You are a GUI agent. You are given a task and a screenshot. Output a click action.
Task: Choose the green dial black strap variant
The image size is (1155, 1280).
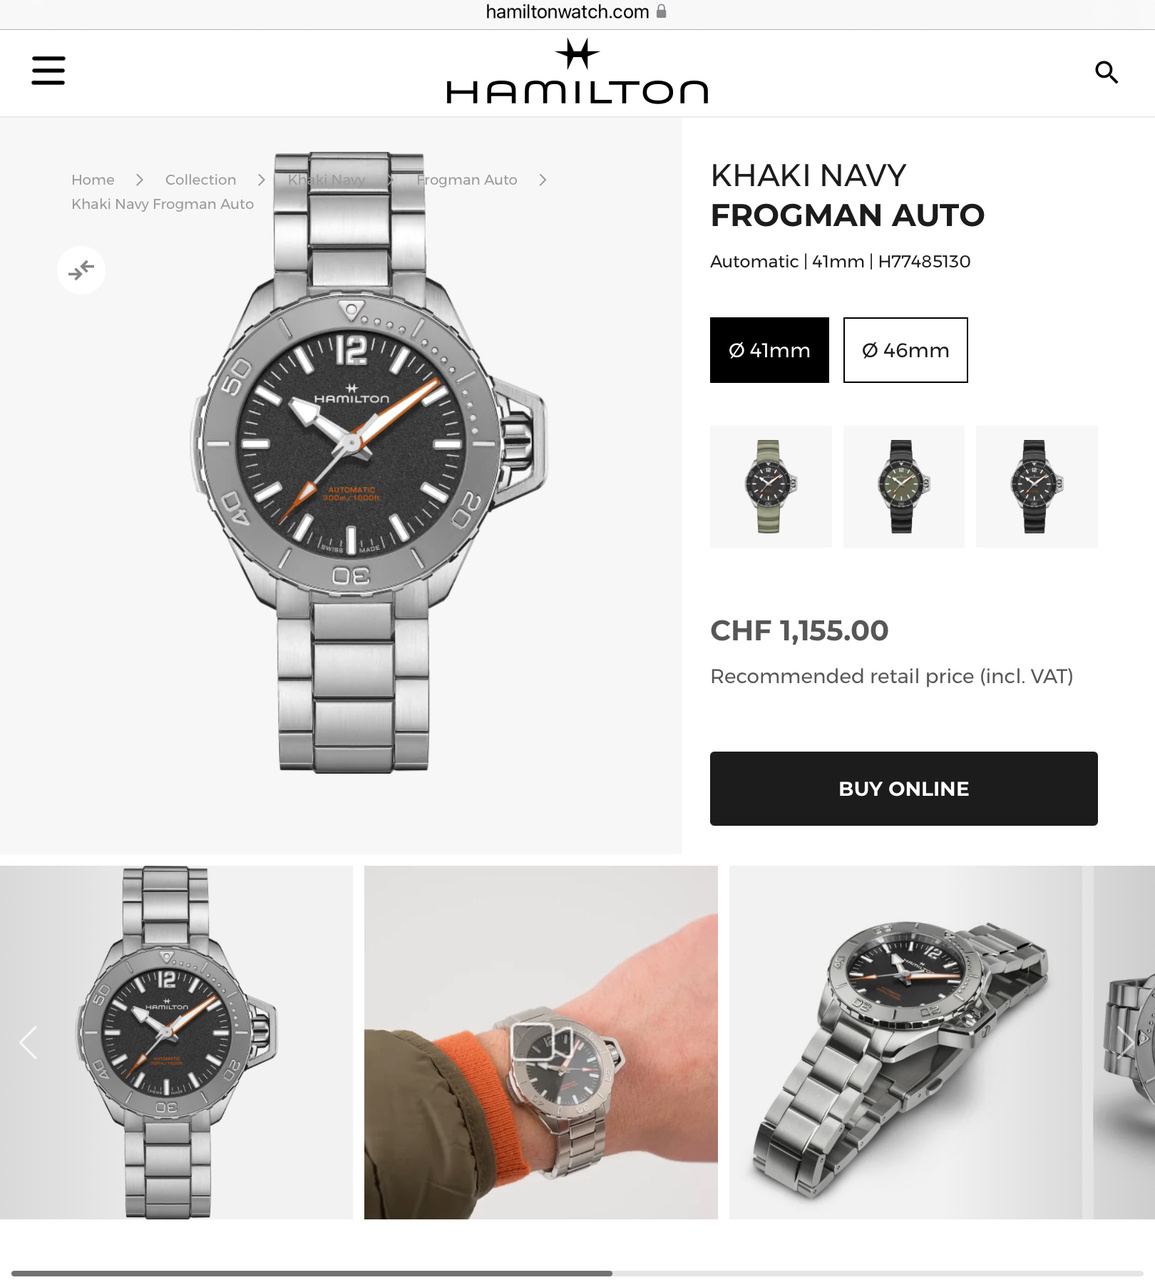pos(903,487)
